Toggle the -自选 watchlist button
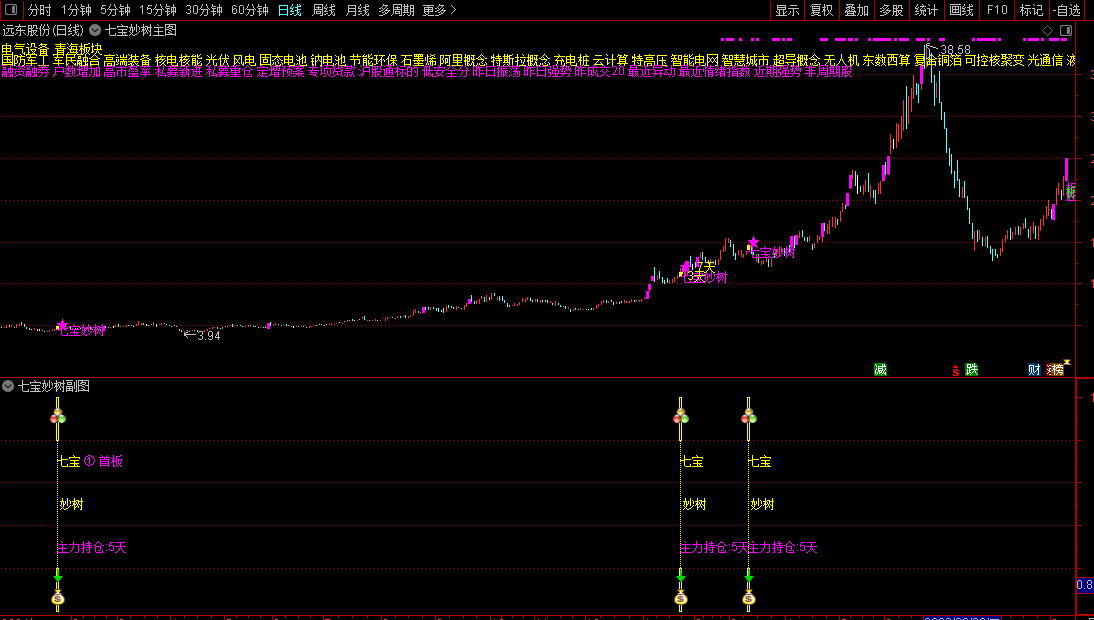1094x620 pixels. point(1067,10)
